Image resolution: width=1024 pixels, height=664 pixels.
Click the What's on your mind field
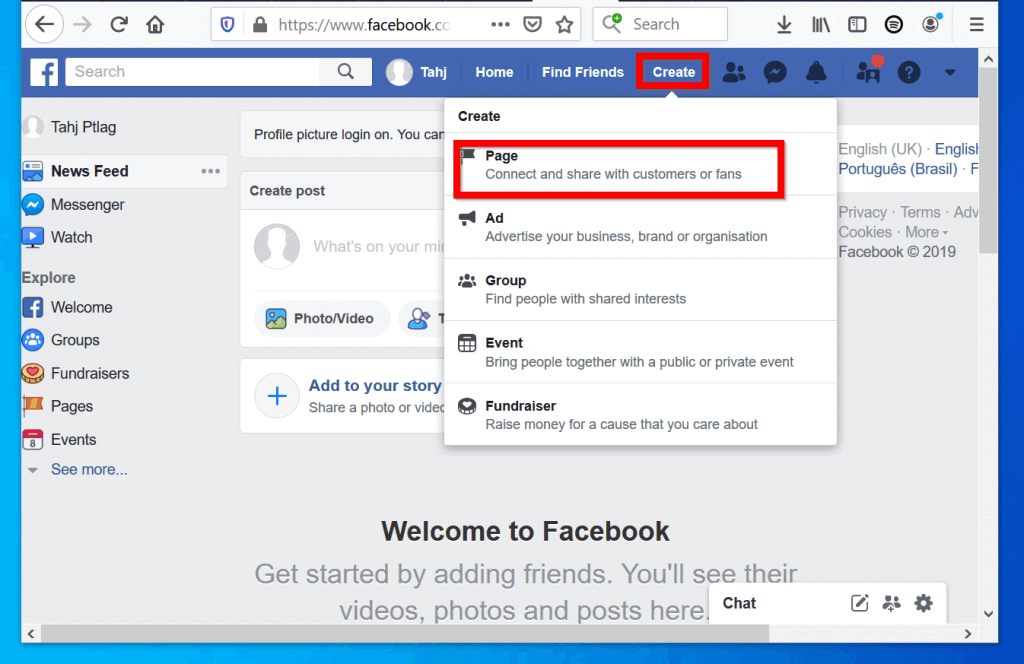coord(377,247)
